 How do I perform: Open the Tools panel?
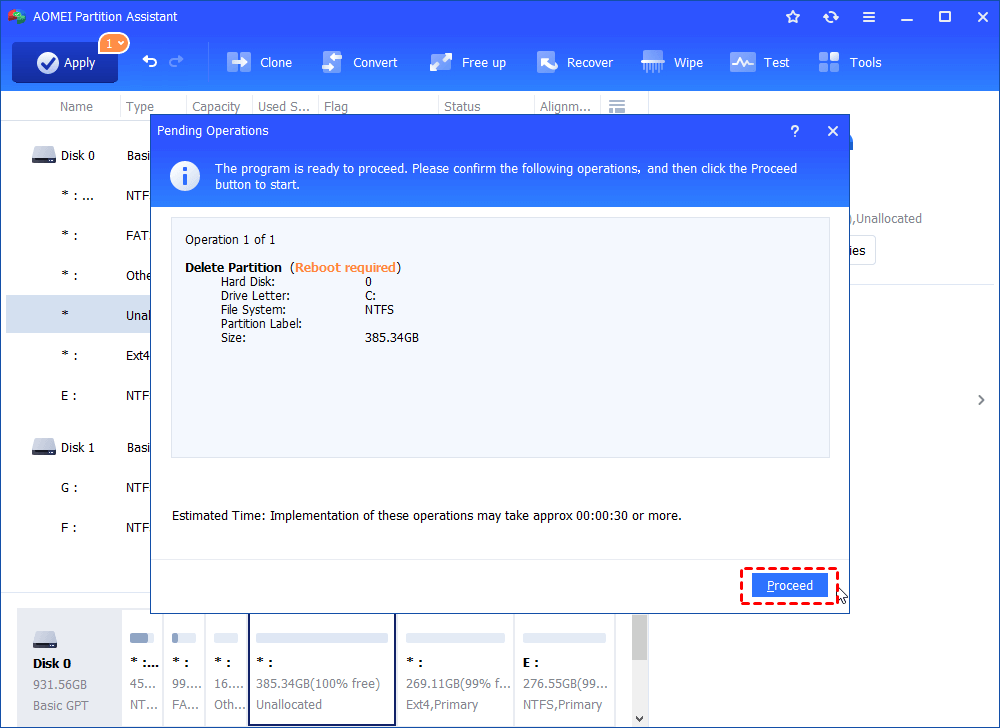click(x=849, y=62)
